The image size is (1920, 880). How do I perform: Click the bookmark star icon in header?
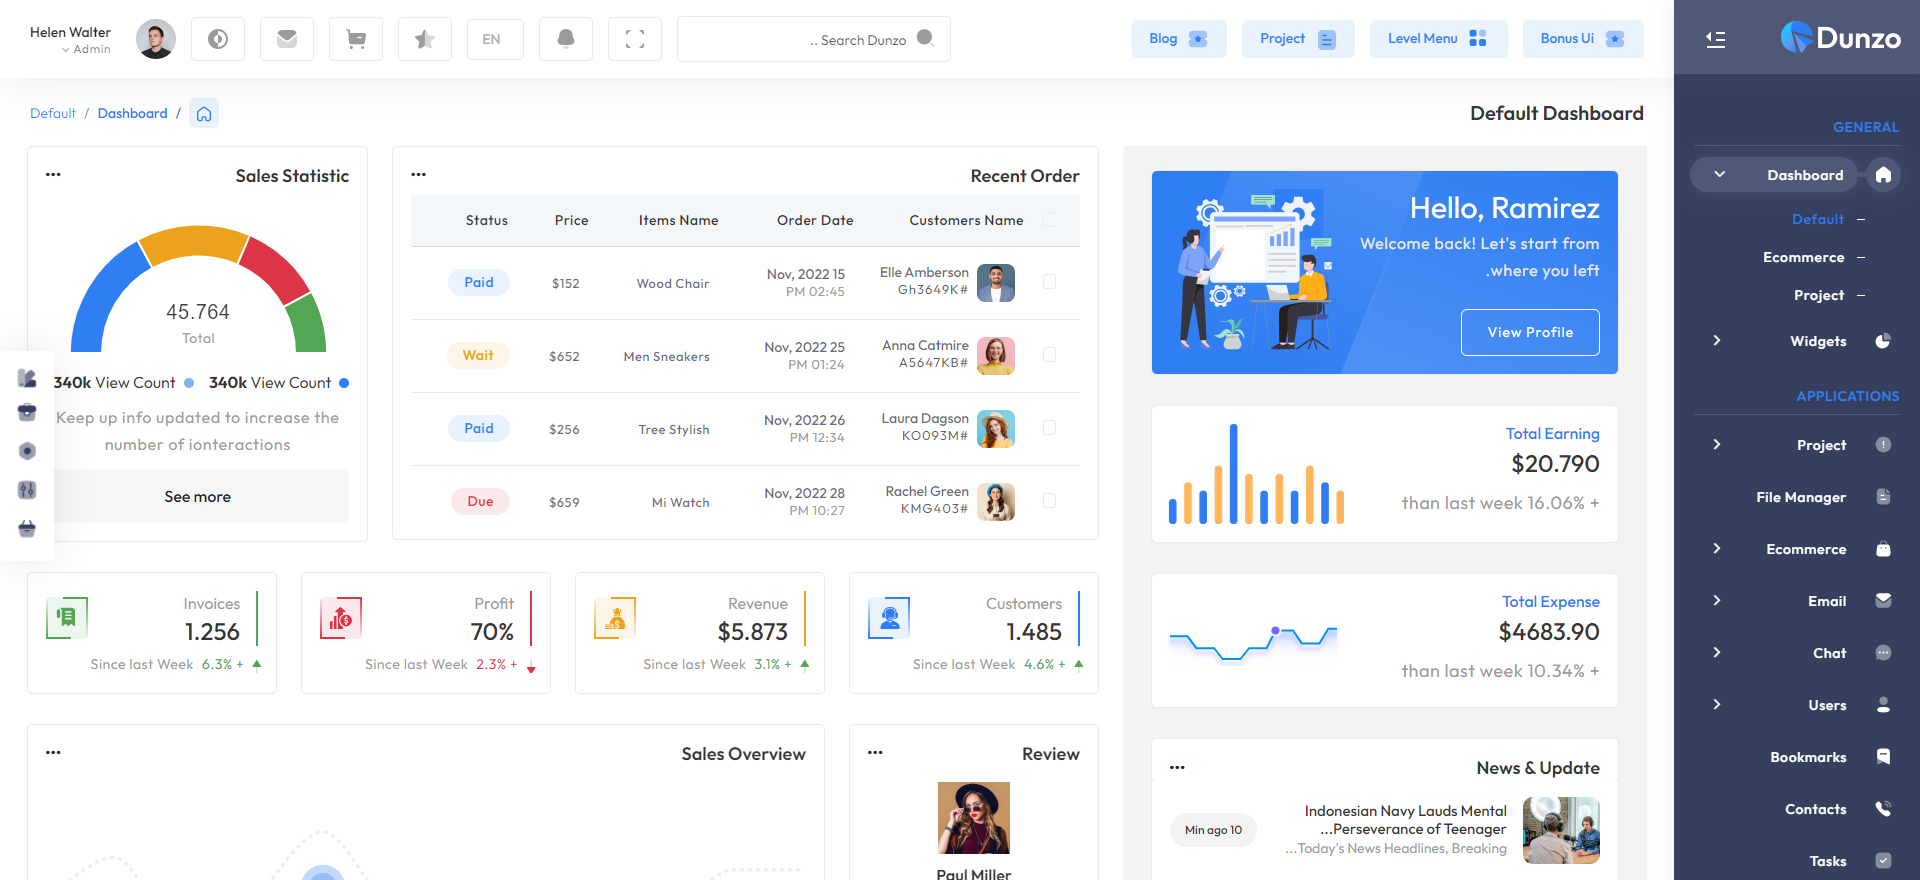pos(425,39)
